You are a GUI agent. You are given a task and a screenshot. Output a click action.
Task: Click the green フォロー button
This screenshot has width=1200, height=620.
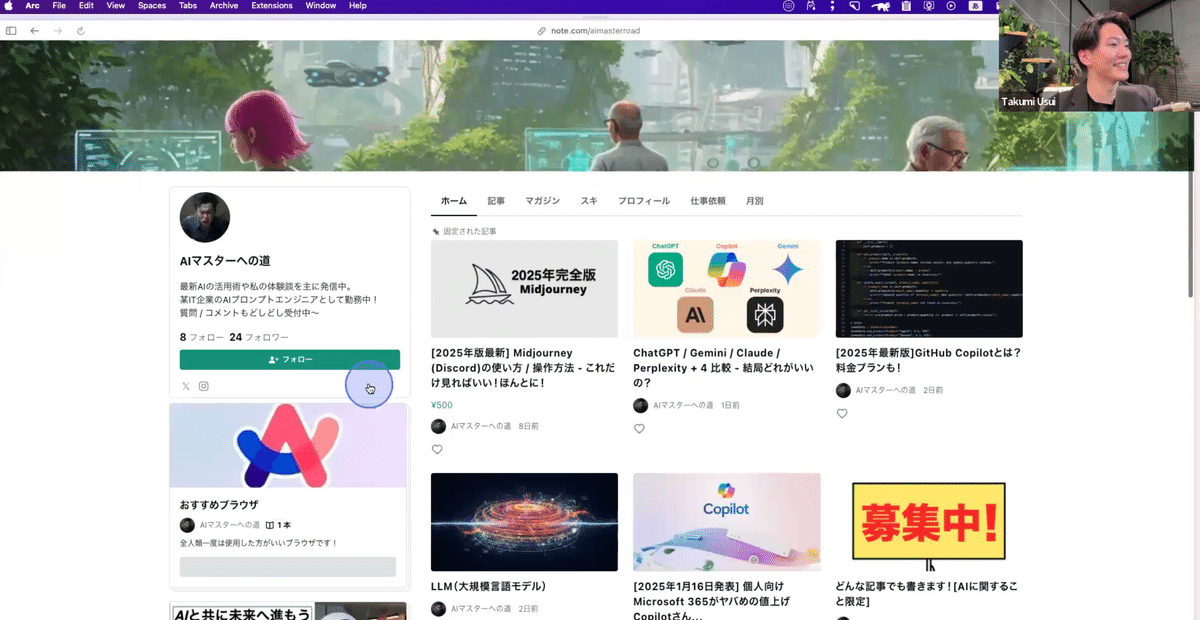(289, 359)
